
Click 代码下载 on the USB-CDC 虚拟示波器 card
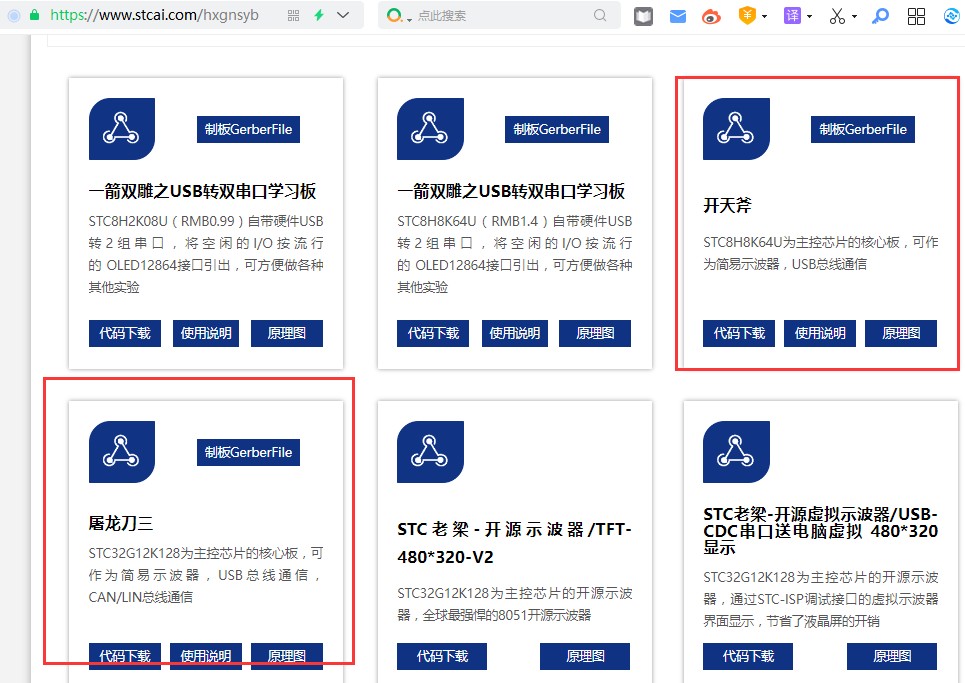[x=748, y=656]
